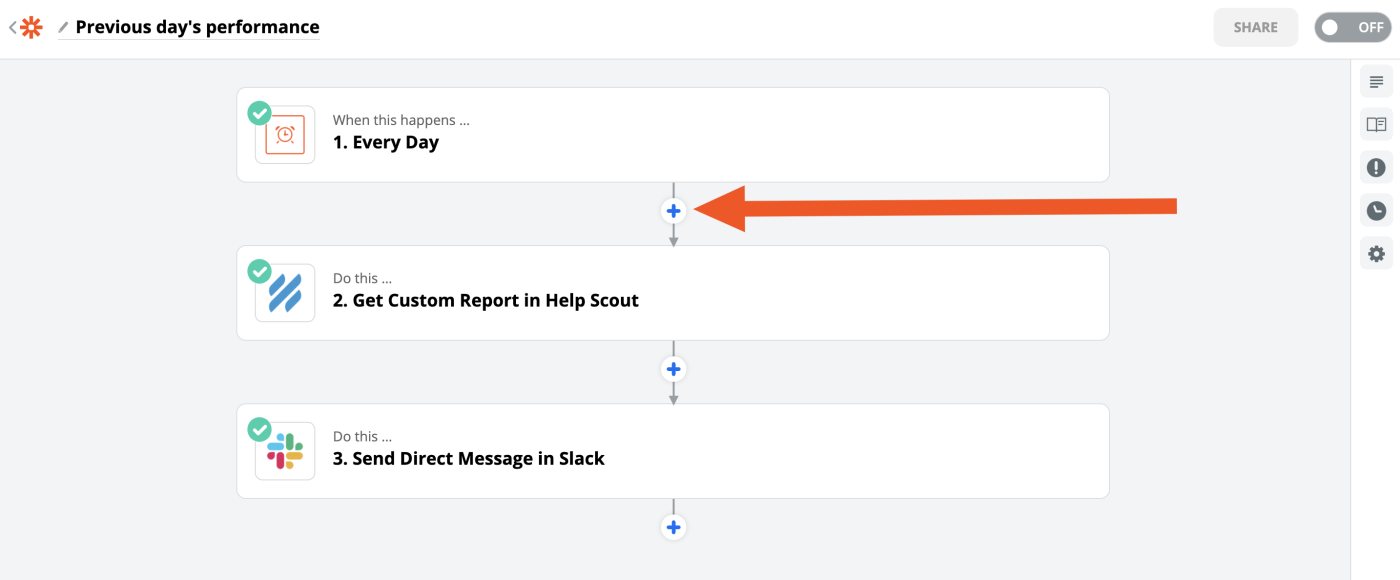
Task: Click the green checkmark on Help Scout step
Action: [259, 271]
